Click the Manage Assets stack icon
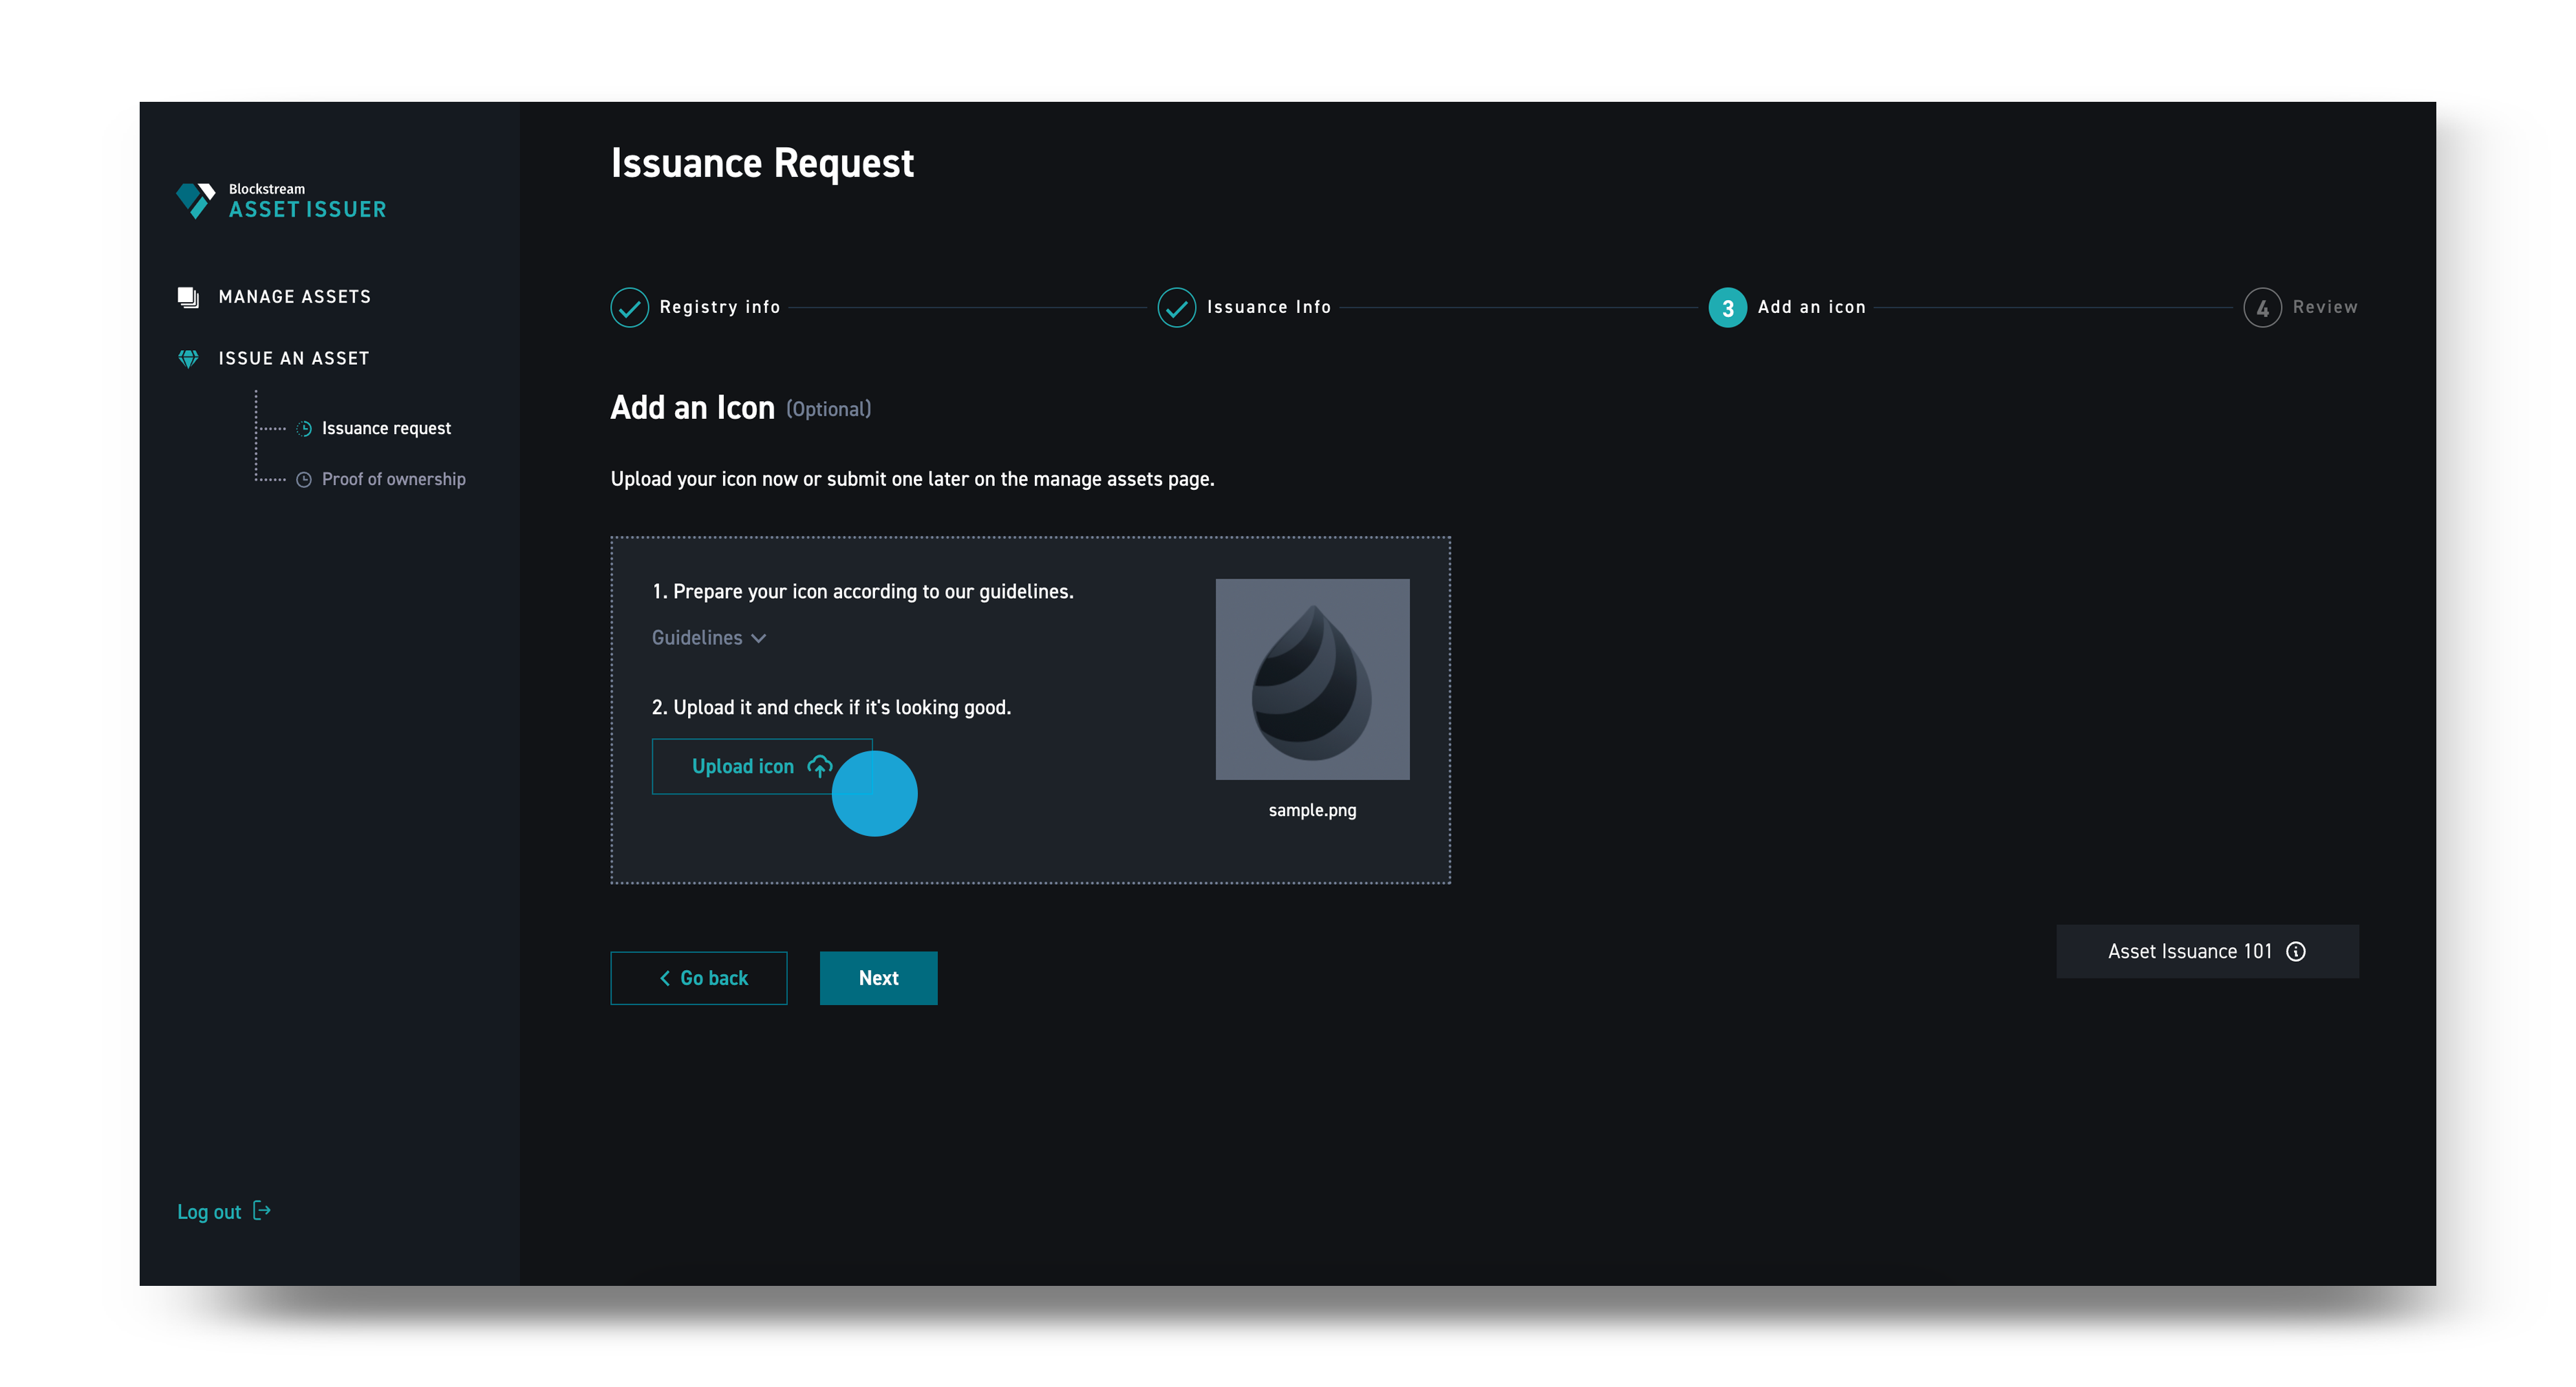The image size is (2576, 1387). [x=188, y=297]
